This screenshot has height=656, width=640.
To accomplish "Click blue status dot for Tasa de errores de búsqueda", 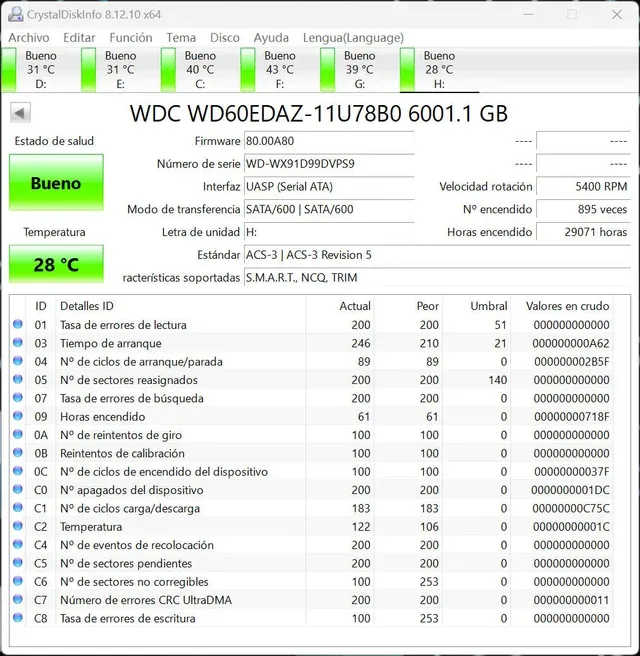I will click(x=18, y=397).
